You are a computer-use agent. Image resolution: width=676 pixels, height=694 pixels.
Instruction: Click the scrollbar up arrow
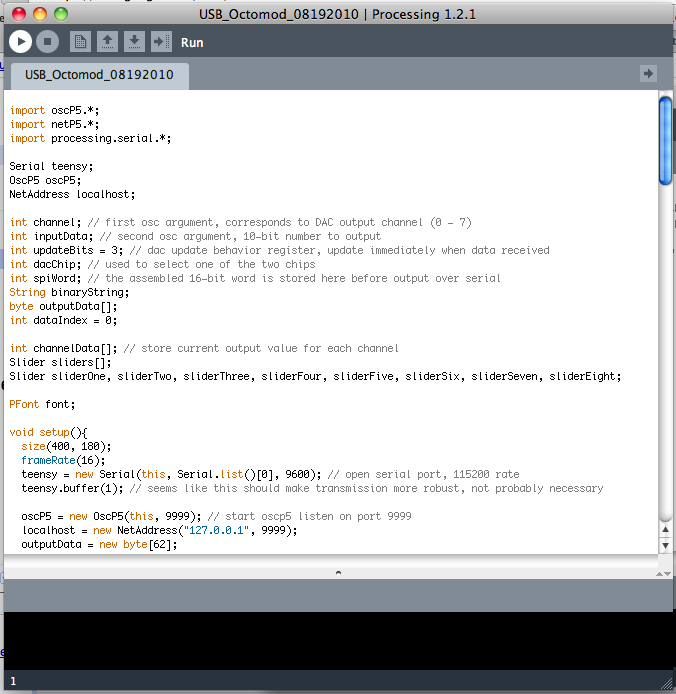coord(665,529)
